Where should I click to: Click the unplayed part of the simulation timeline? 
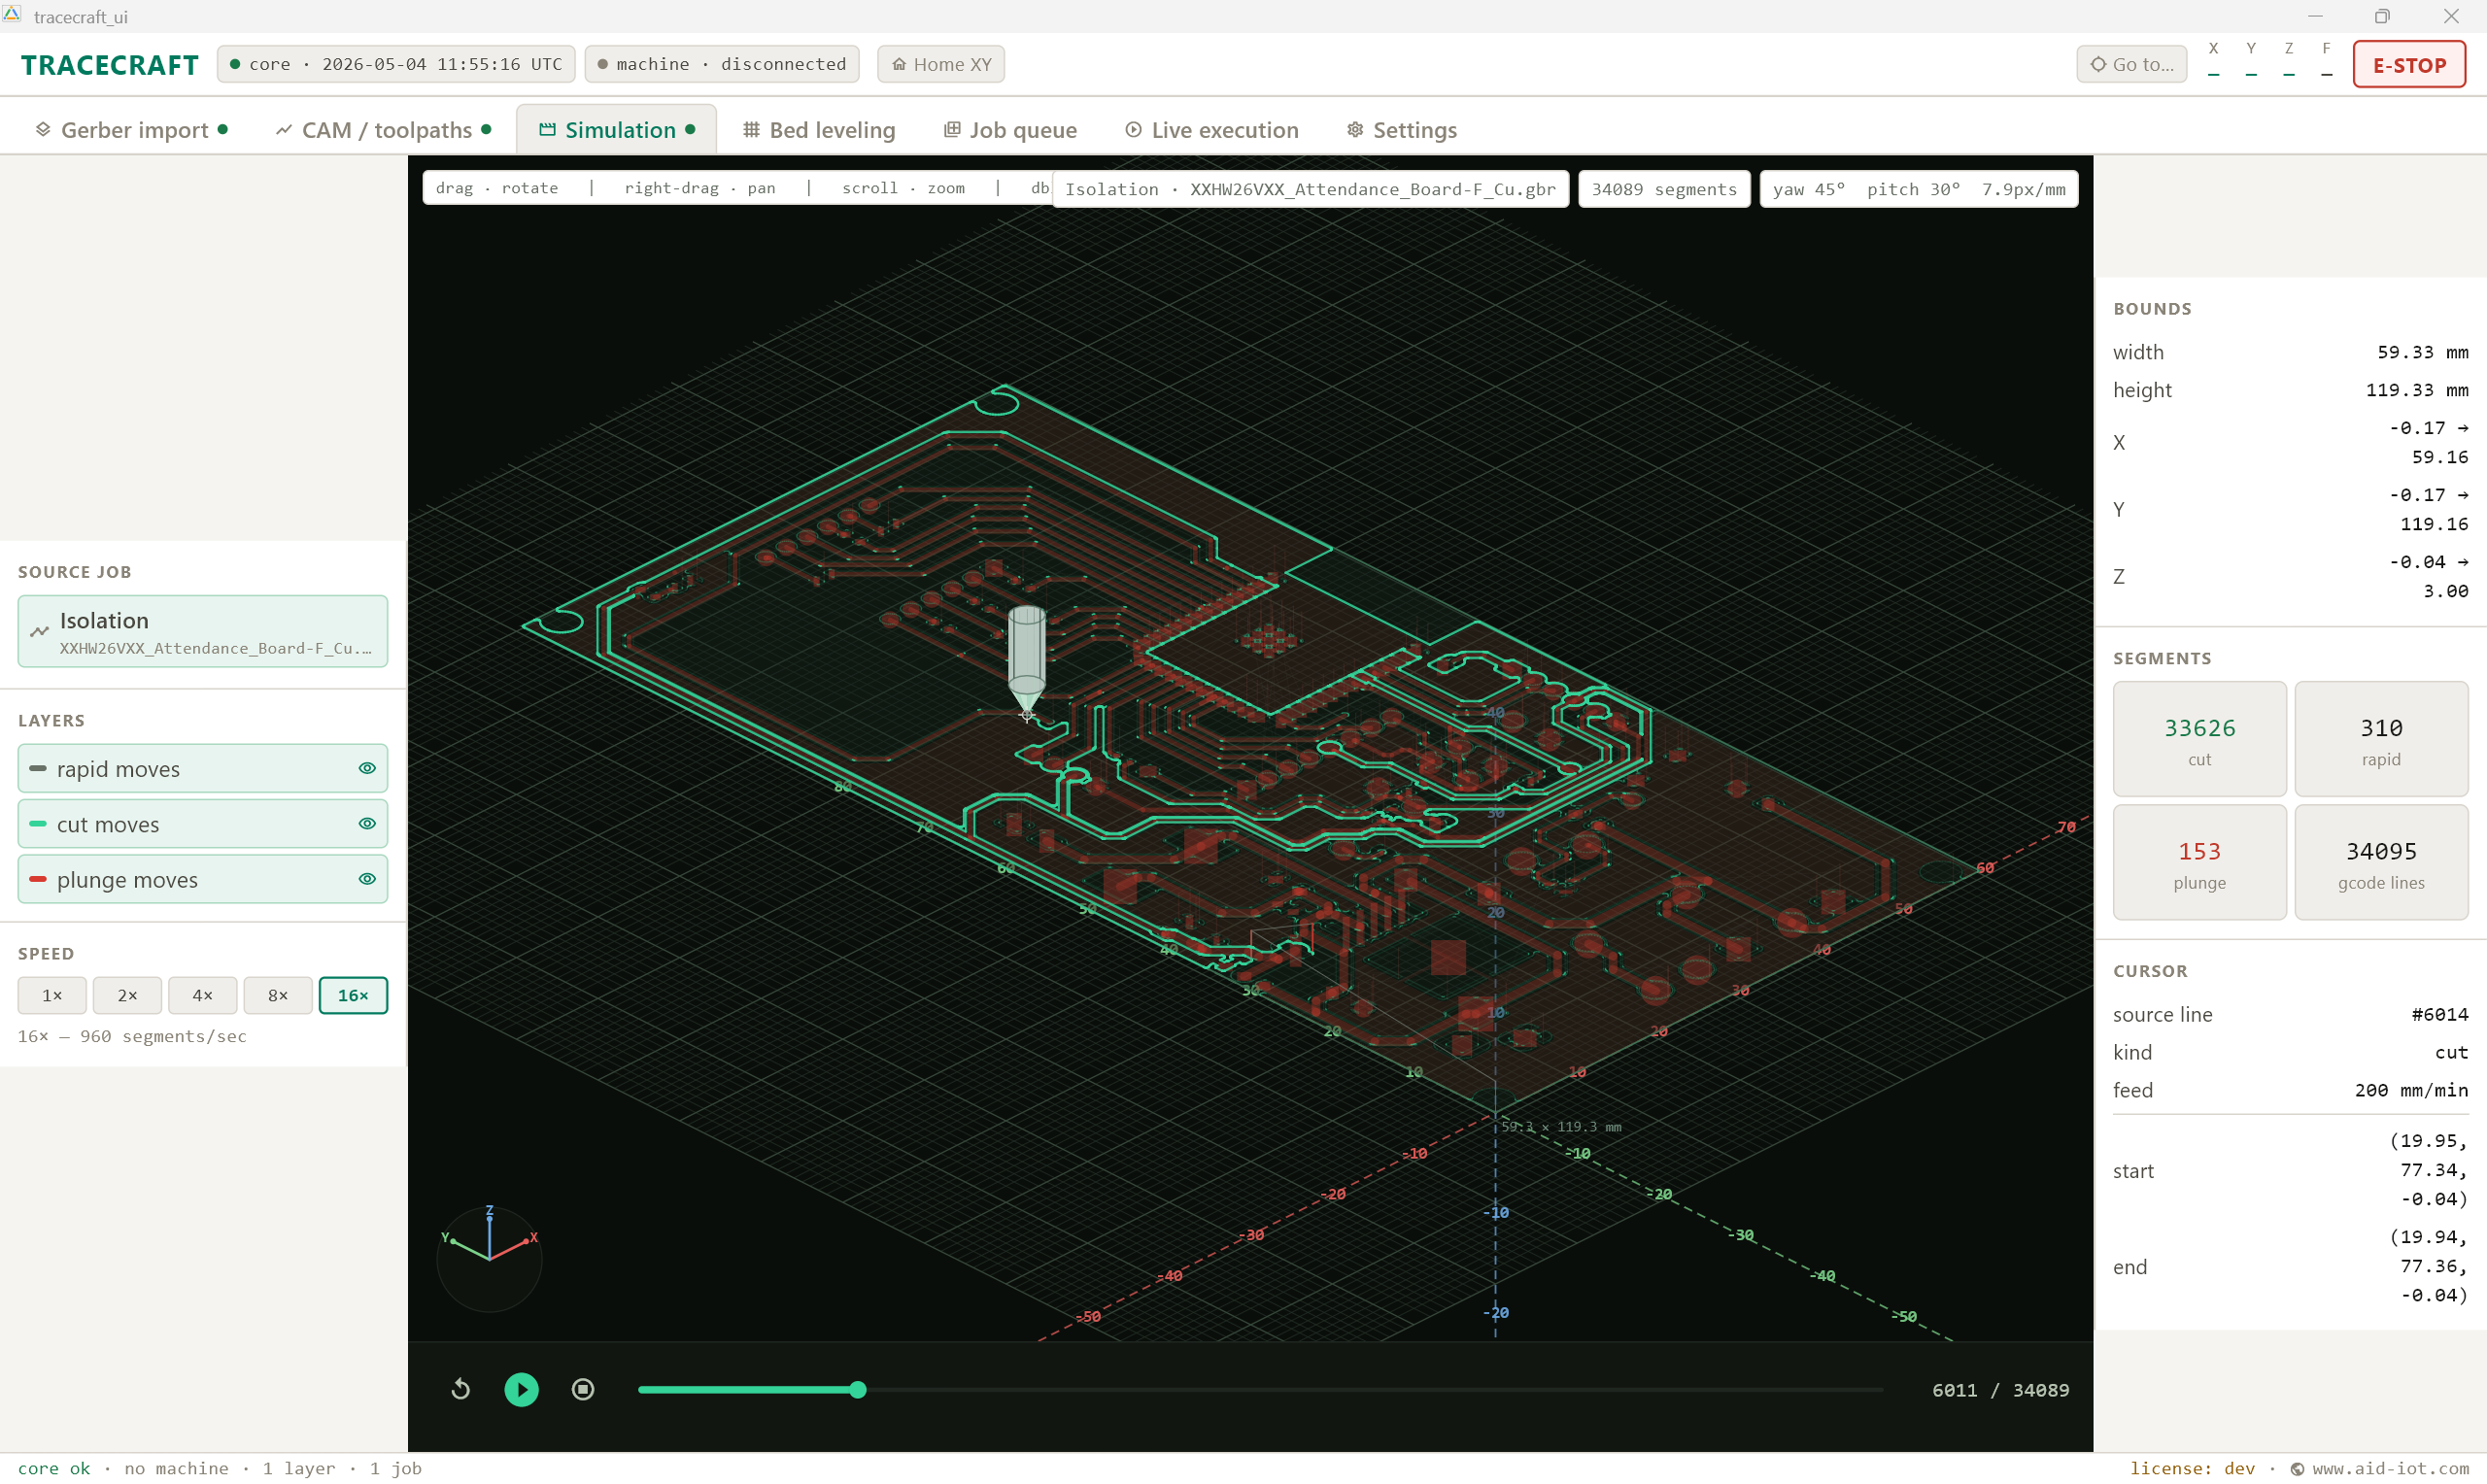[x=1374, y=1389]
